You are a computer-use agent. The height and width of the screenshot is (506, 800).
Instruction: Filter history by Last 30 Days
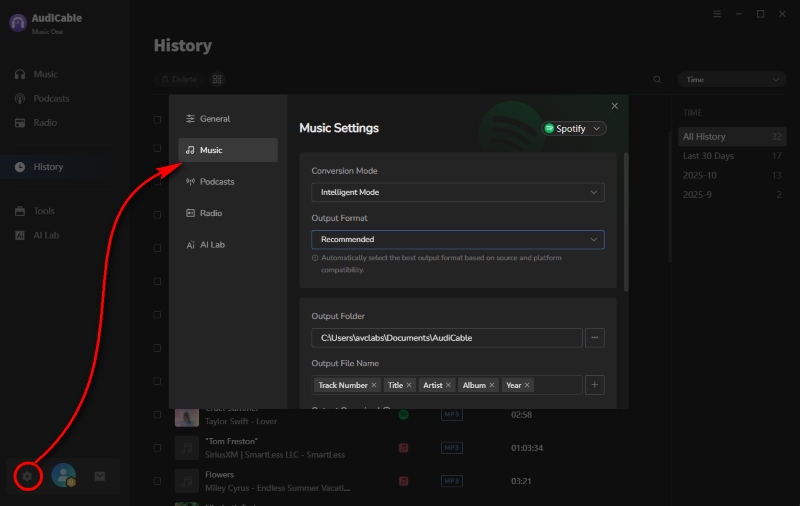[x=708, y=156]
